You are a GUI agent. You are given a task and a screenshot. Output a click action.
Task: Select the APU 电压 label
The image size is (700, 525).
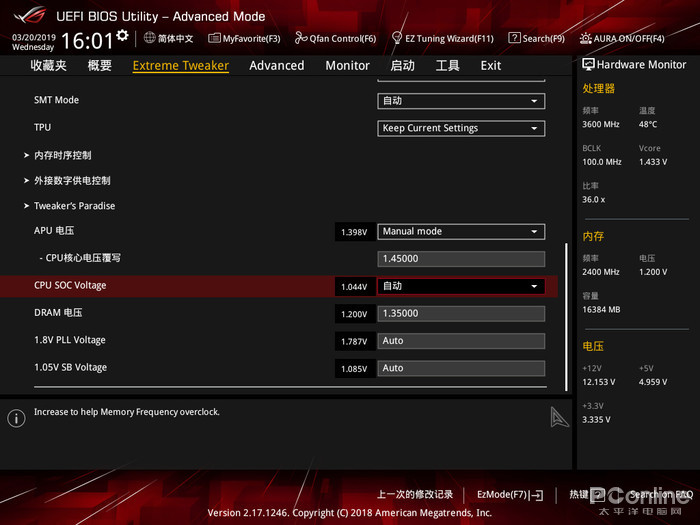coord(54,230)
